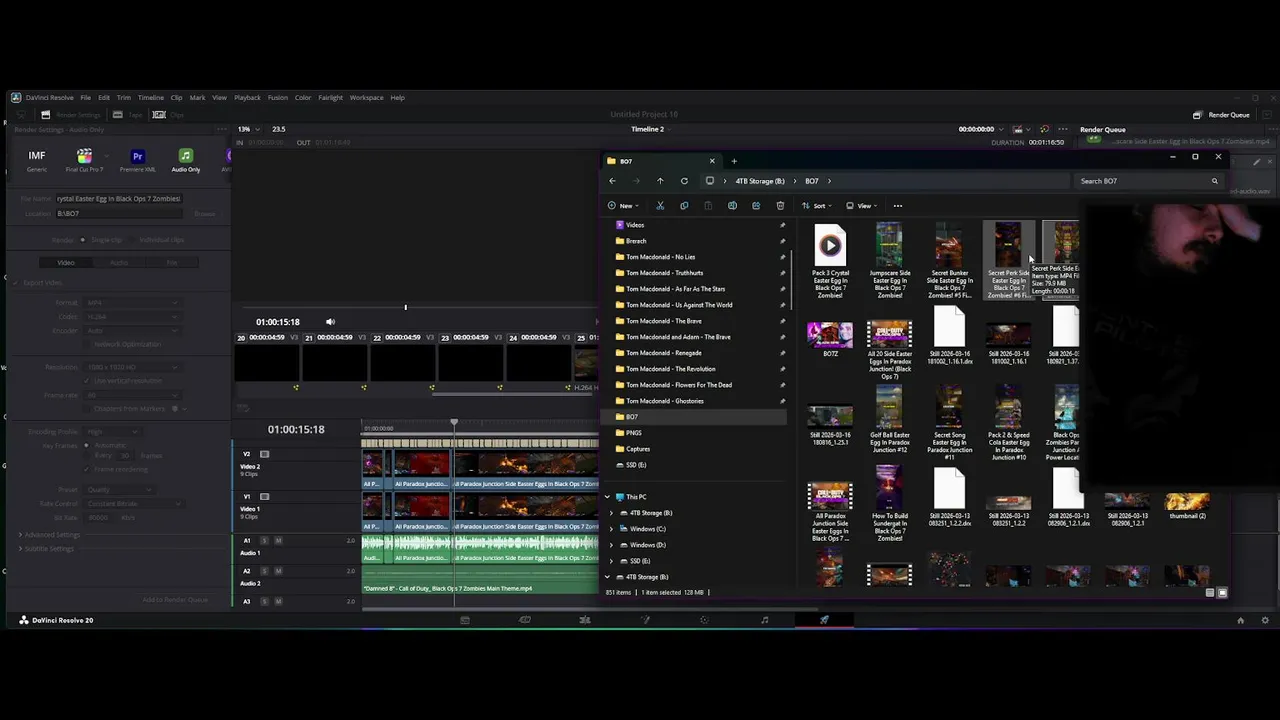Screen dimensions: 1280x720
Task: Click Search BO7 magnifier icon
Action: pos(1215,181)
